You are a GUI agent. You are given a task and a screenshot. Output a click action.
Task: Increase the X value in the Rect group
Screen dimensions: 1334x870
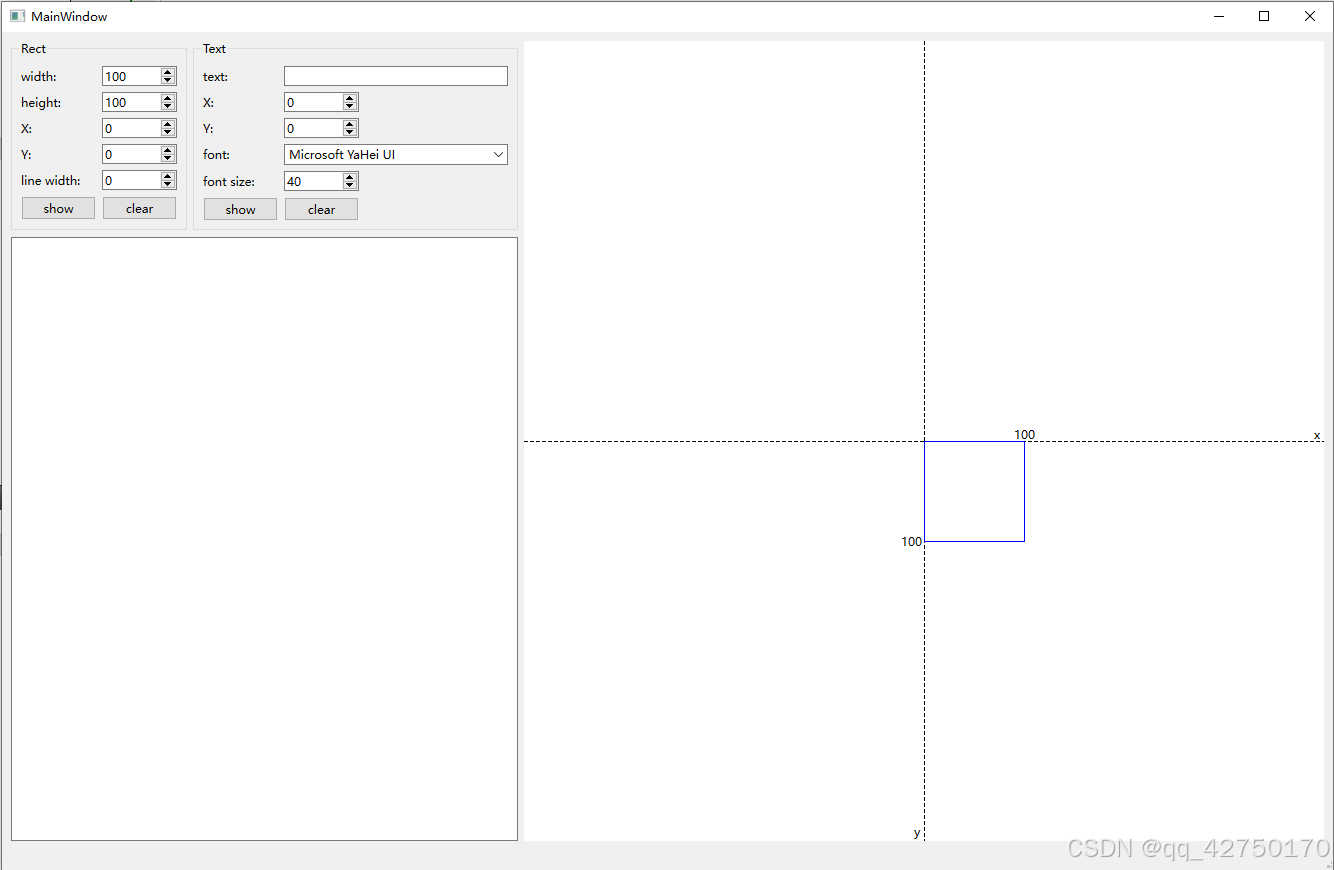coord(167,123)
